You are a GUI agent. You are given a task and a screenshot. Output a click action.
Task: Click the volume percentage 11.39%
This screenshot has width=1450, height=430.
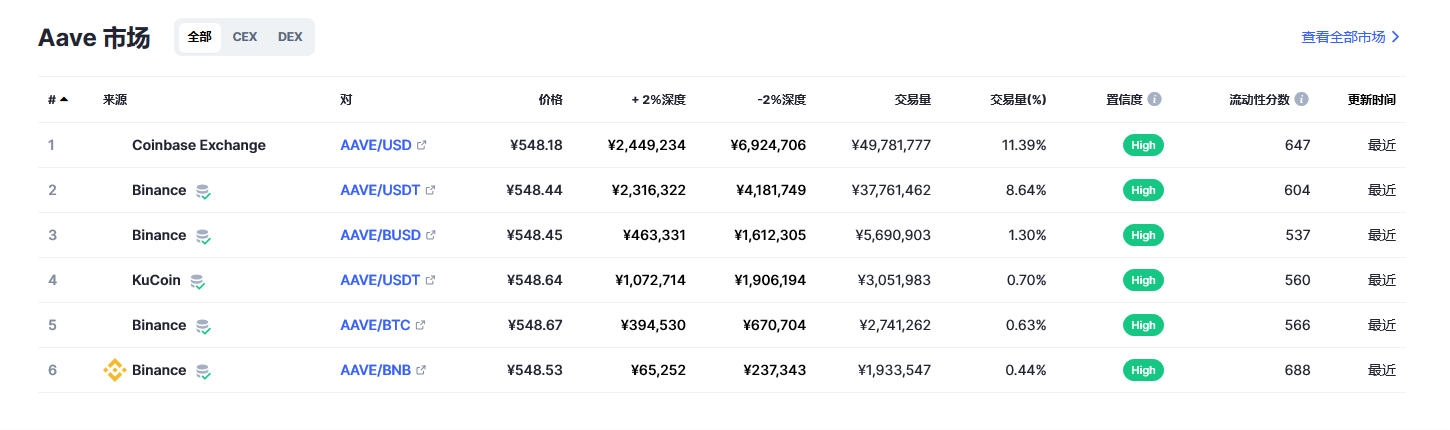tap(1024, 145)
